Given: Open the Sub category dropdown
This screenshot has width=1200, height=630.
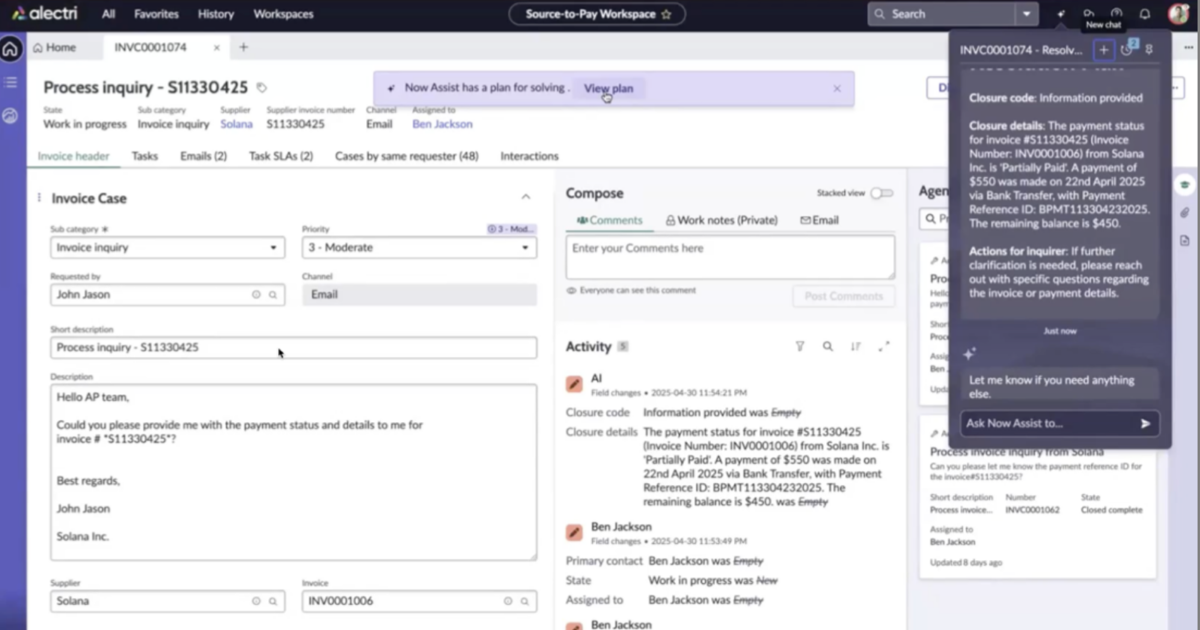Looking at the screenshot, I should coord(168,247).
